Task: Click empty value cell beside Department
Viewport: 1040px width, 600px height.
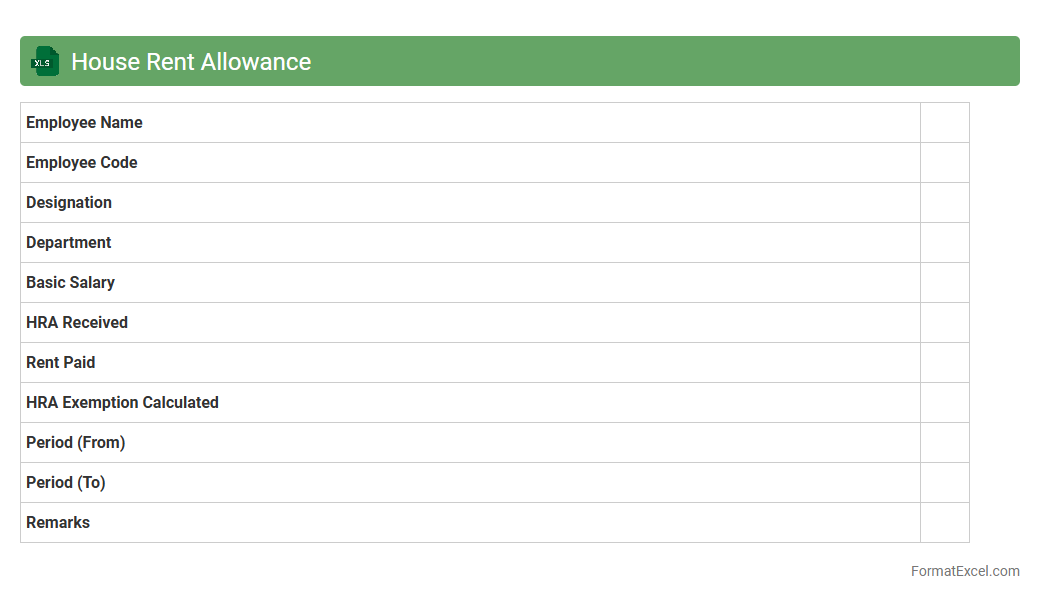Action: point(944,242)
